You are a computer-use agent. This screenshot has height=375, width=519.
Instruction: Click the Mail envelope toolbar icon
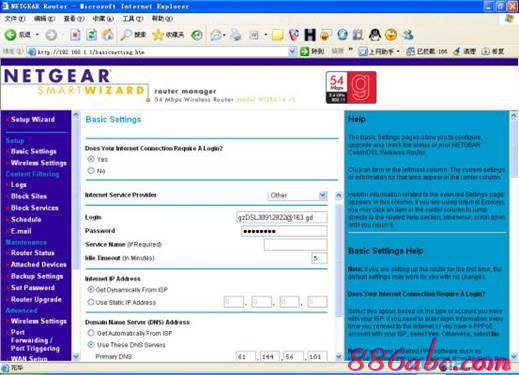click(x=216, y=35)
